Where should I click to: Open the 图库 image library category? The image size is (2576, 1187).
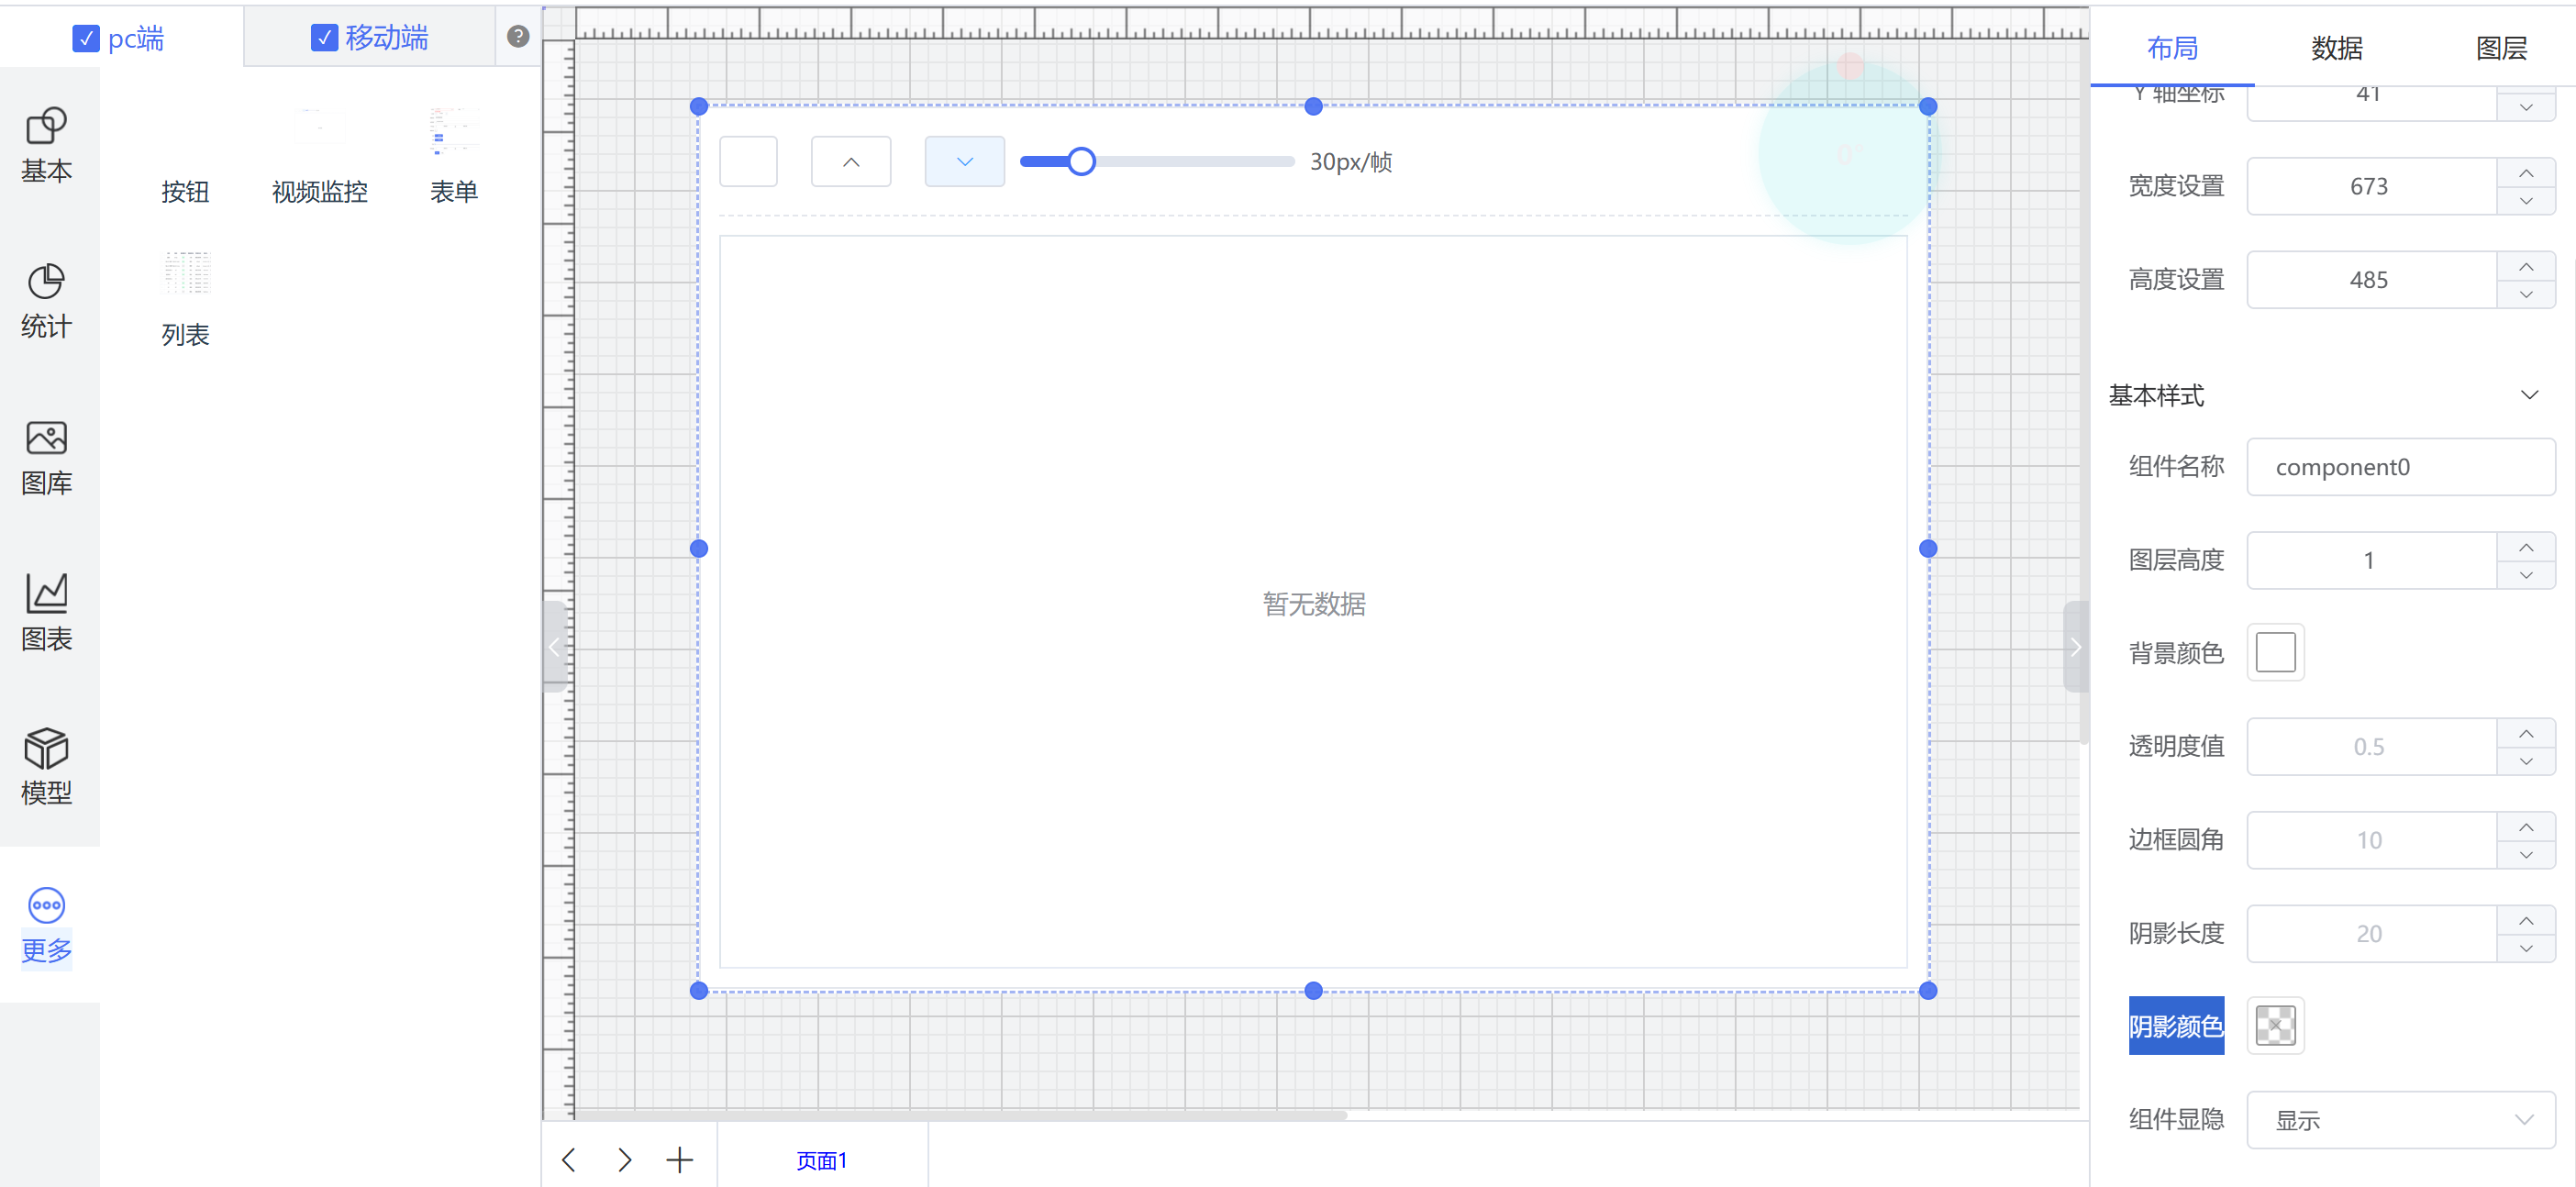46,457
